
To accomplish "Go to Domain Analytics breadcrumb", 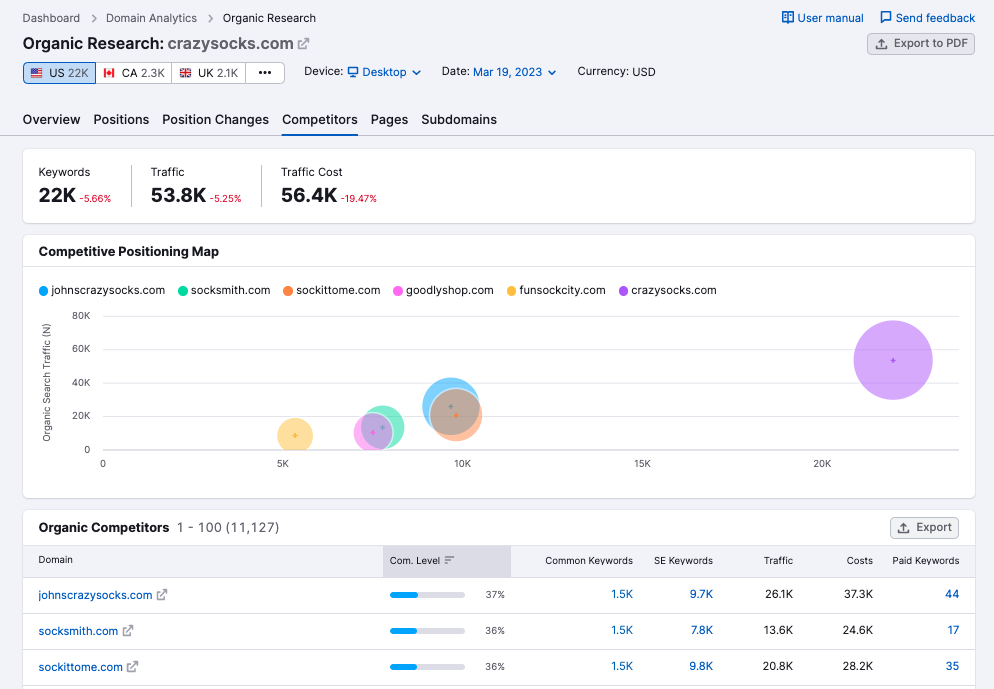I will 152,18.
